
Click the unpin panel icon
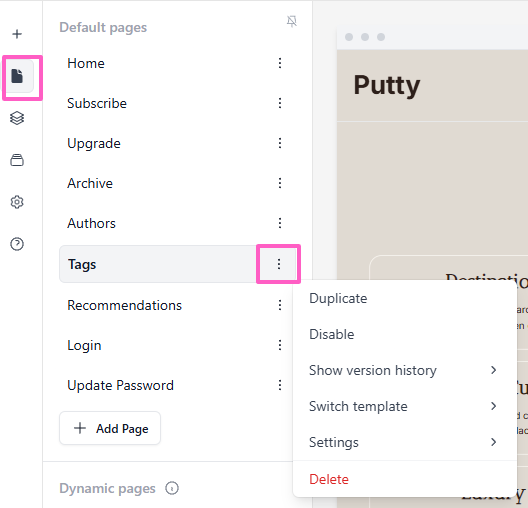click(292, 22)
